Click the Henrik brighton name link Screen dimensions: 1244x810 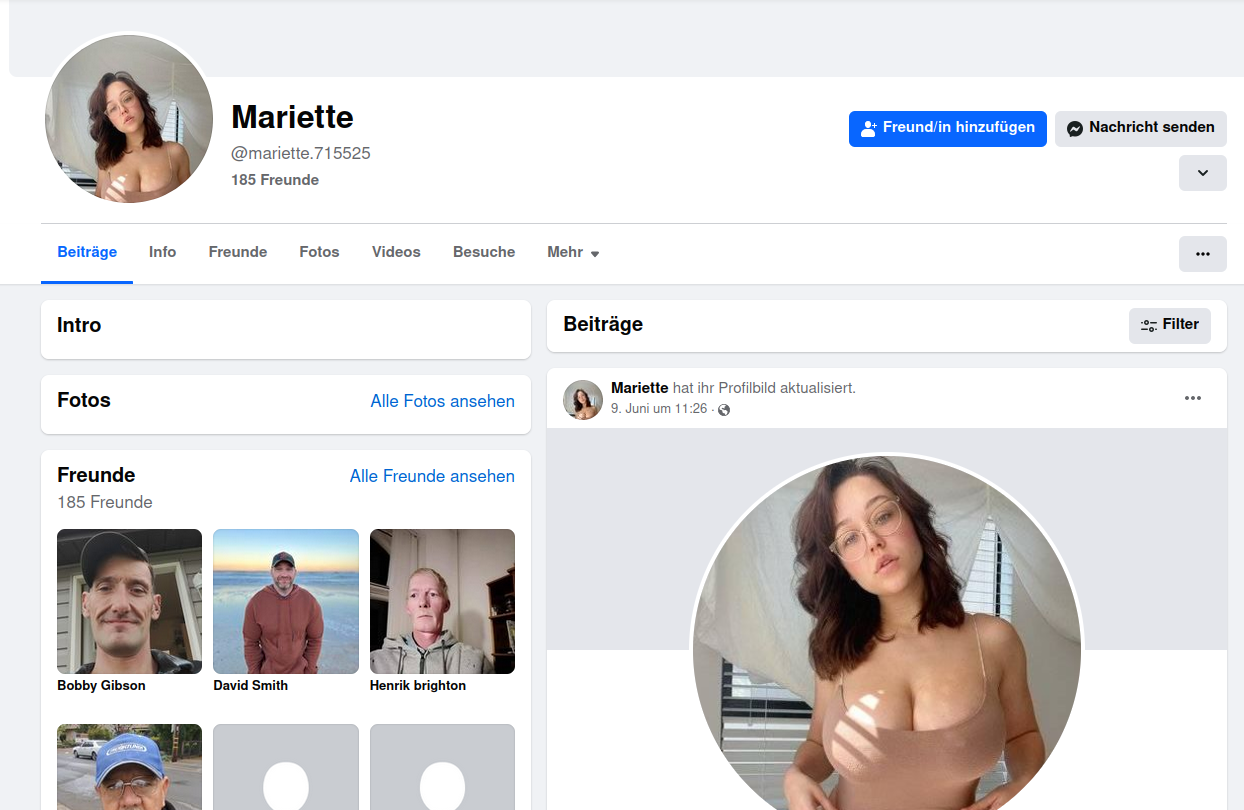point(418,686)
